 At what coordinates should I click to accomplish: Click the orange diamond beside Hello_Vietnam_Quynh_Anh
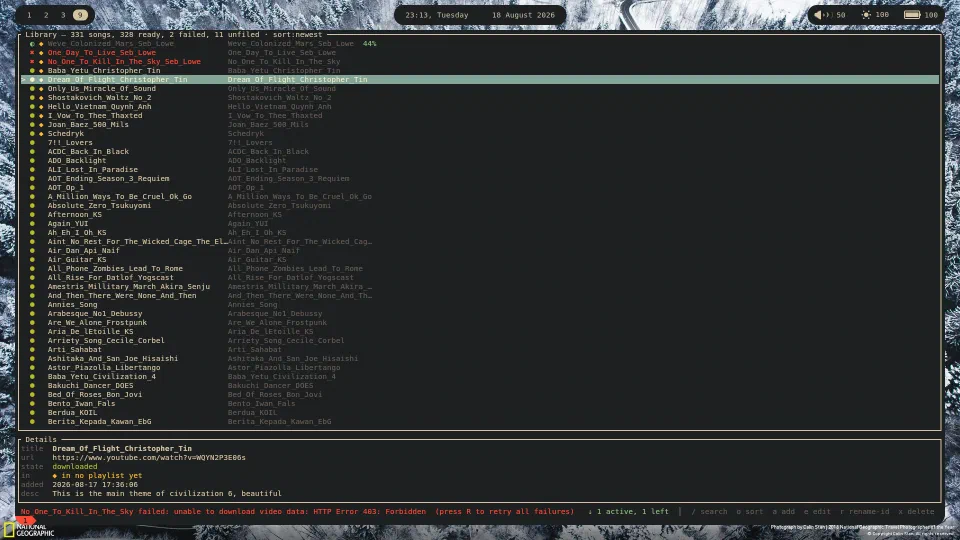[42, 107]
